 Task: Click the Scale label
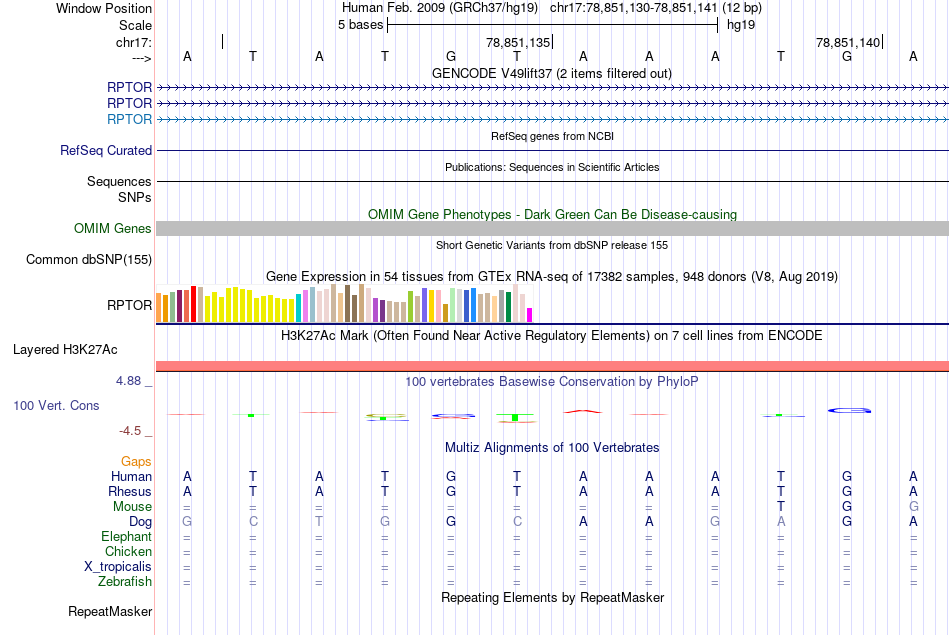point(135,25)
